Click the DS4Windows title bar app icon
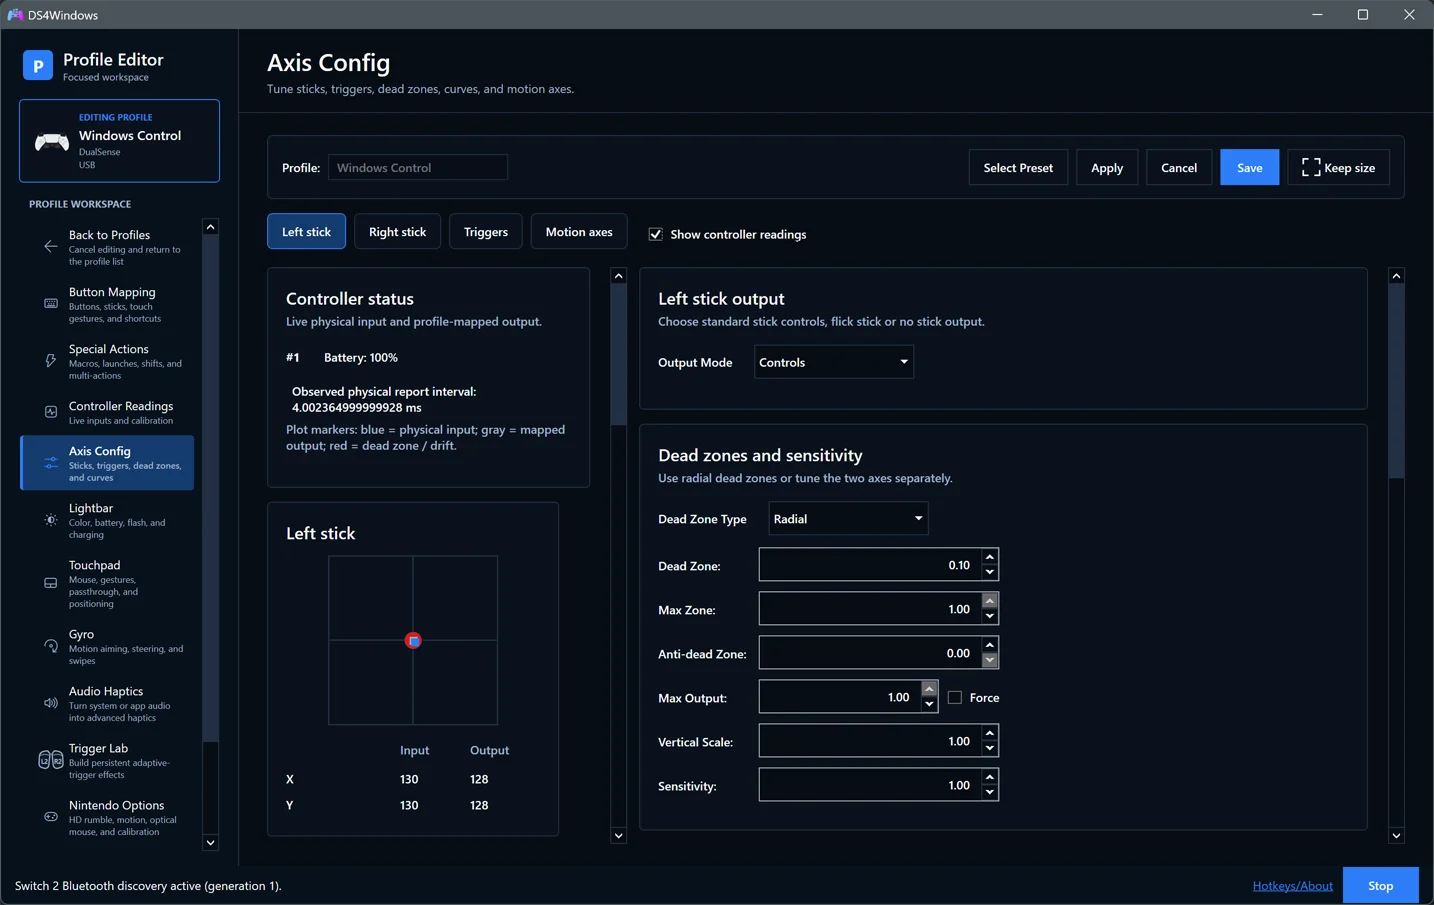Image resolution: width=1434 pixels, height=905 pixels. 15,15
